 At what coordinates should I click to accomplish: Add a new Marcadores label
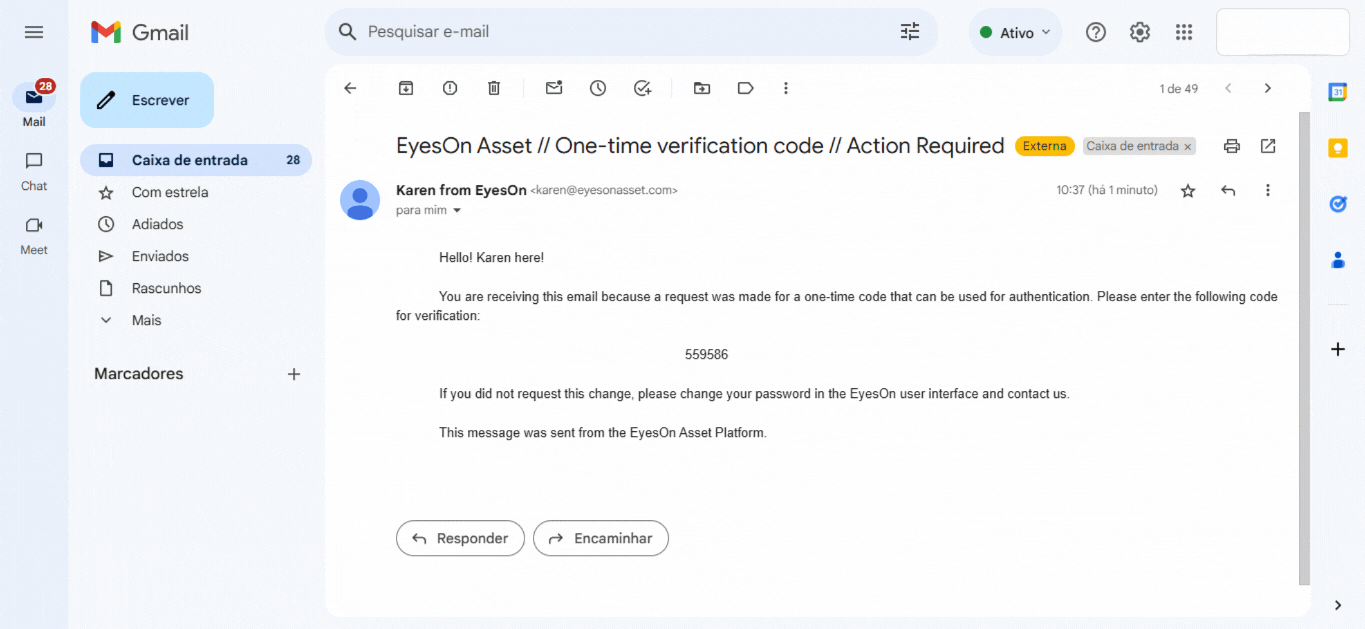pyautogui.click(x=294, y=374)
